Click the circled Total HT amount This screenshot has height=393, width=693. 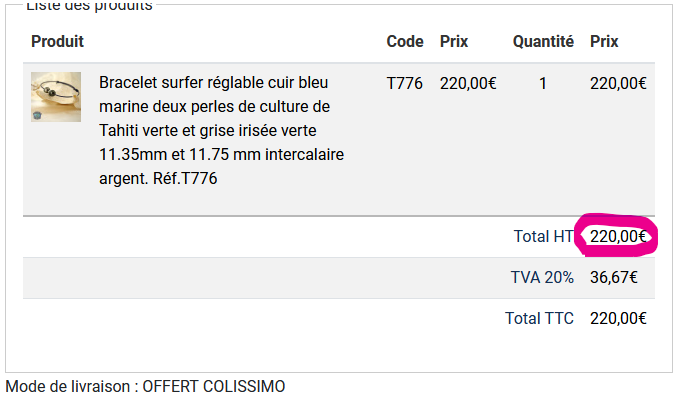tap(618, 237)
